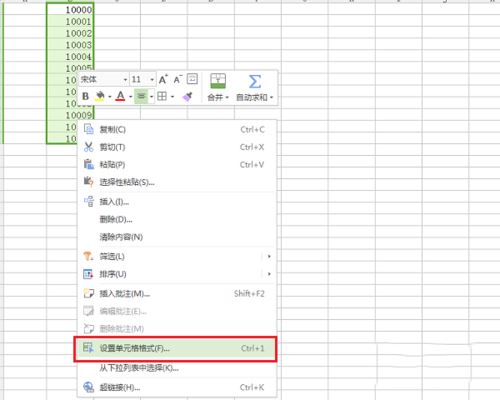Choose 粘贴(P) paste from context menu
500x400 pixels.
(x=177, y=165)
